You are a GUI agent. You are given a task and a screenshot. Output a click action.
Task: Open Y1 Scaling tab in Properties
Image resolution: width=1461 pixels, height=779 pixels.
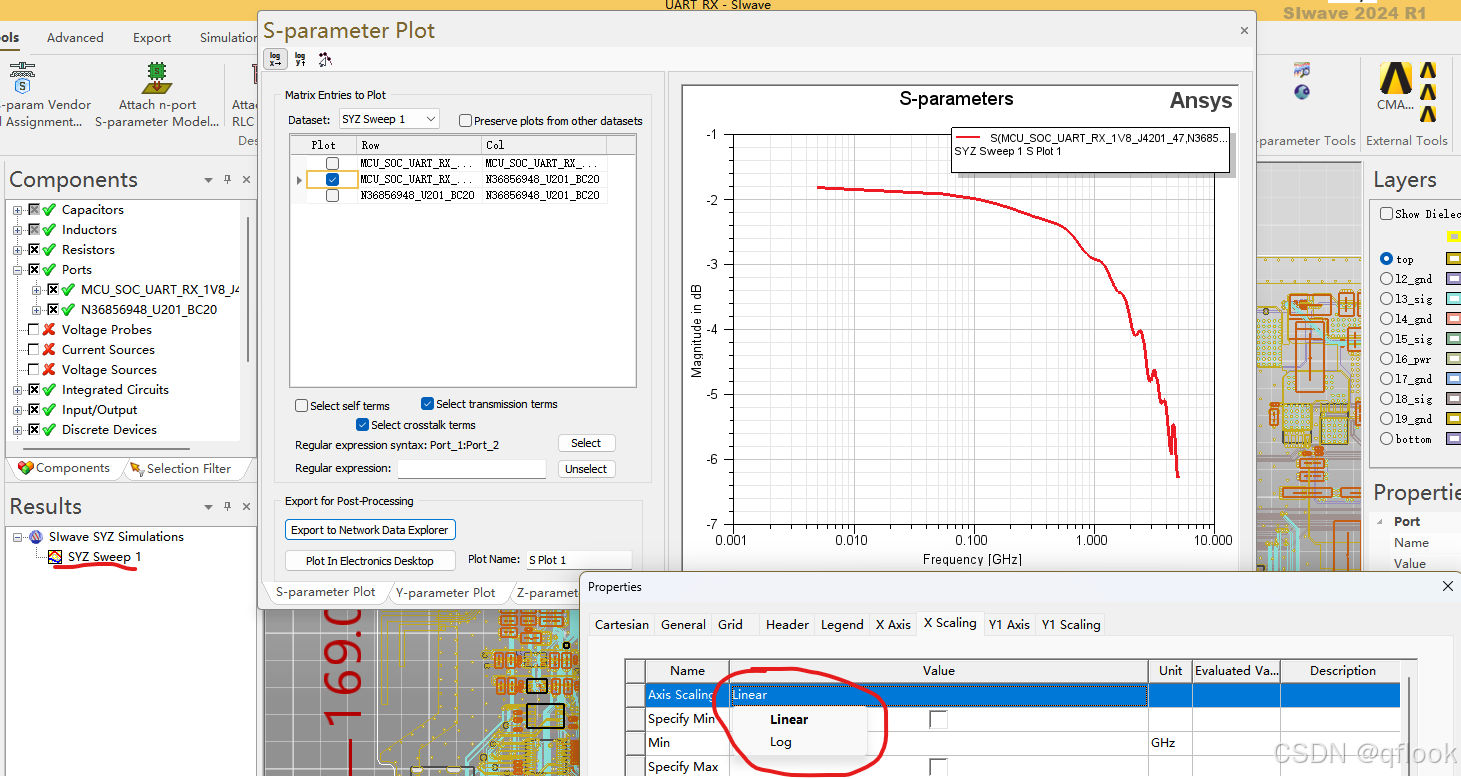pyautogui.click(x=1070, y=624)
